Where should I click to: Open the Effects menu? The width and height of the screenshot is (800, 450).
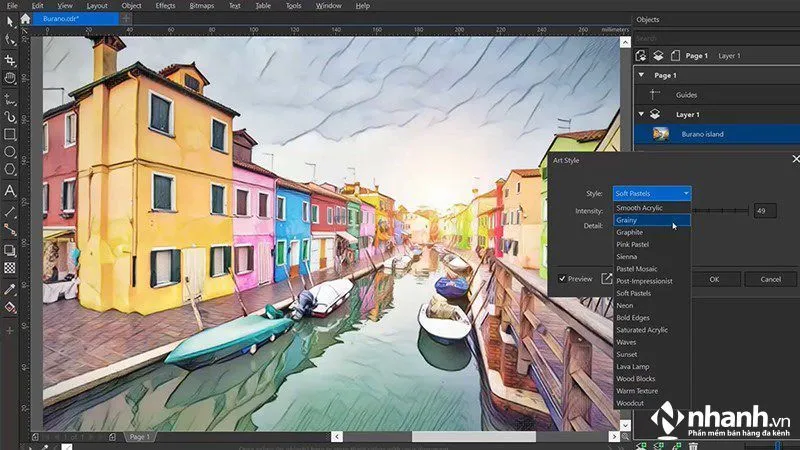[165, 6]
